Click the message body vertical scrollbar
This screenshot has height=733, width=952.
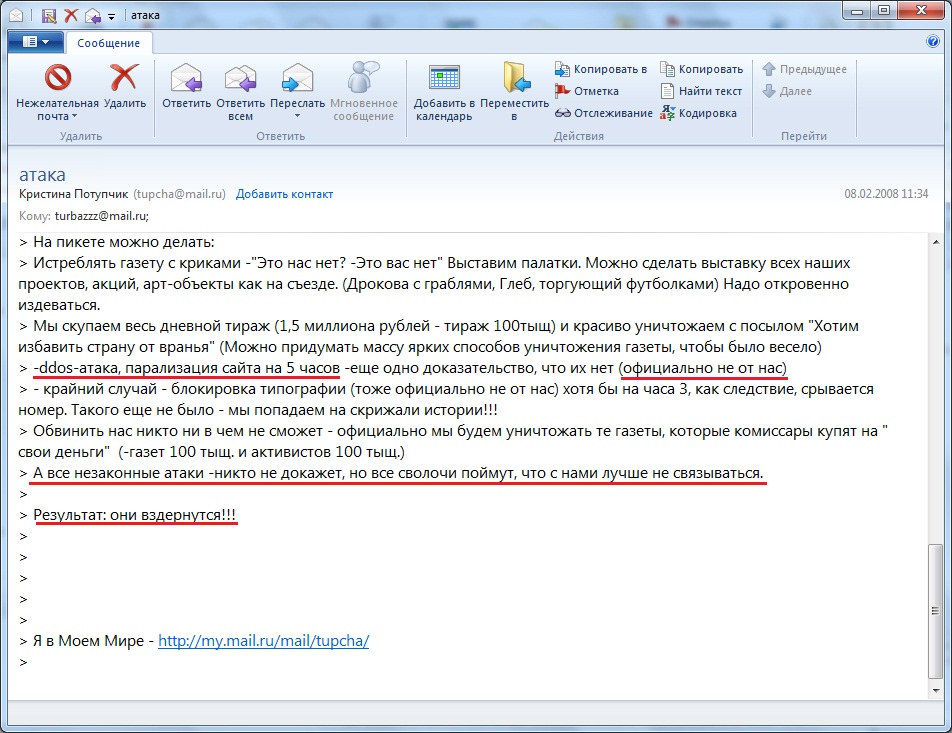(937, 620)
